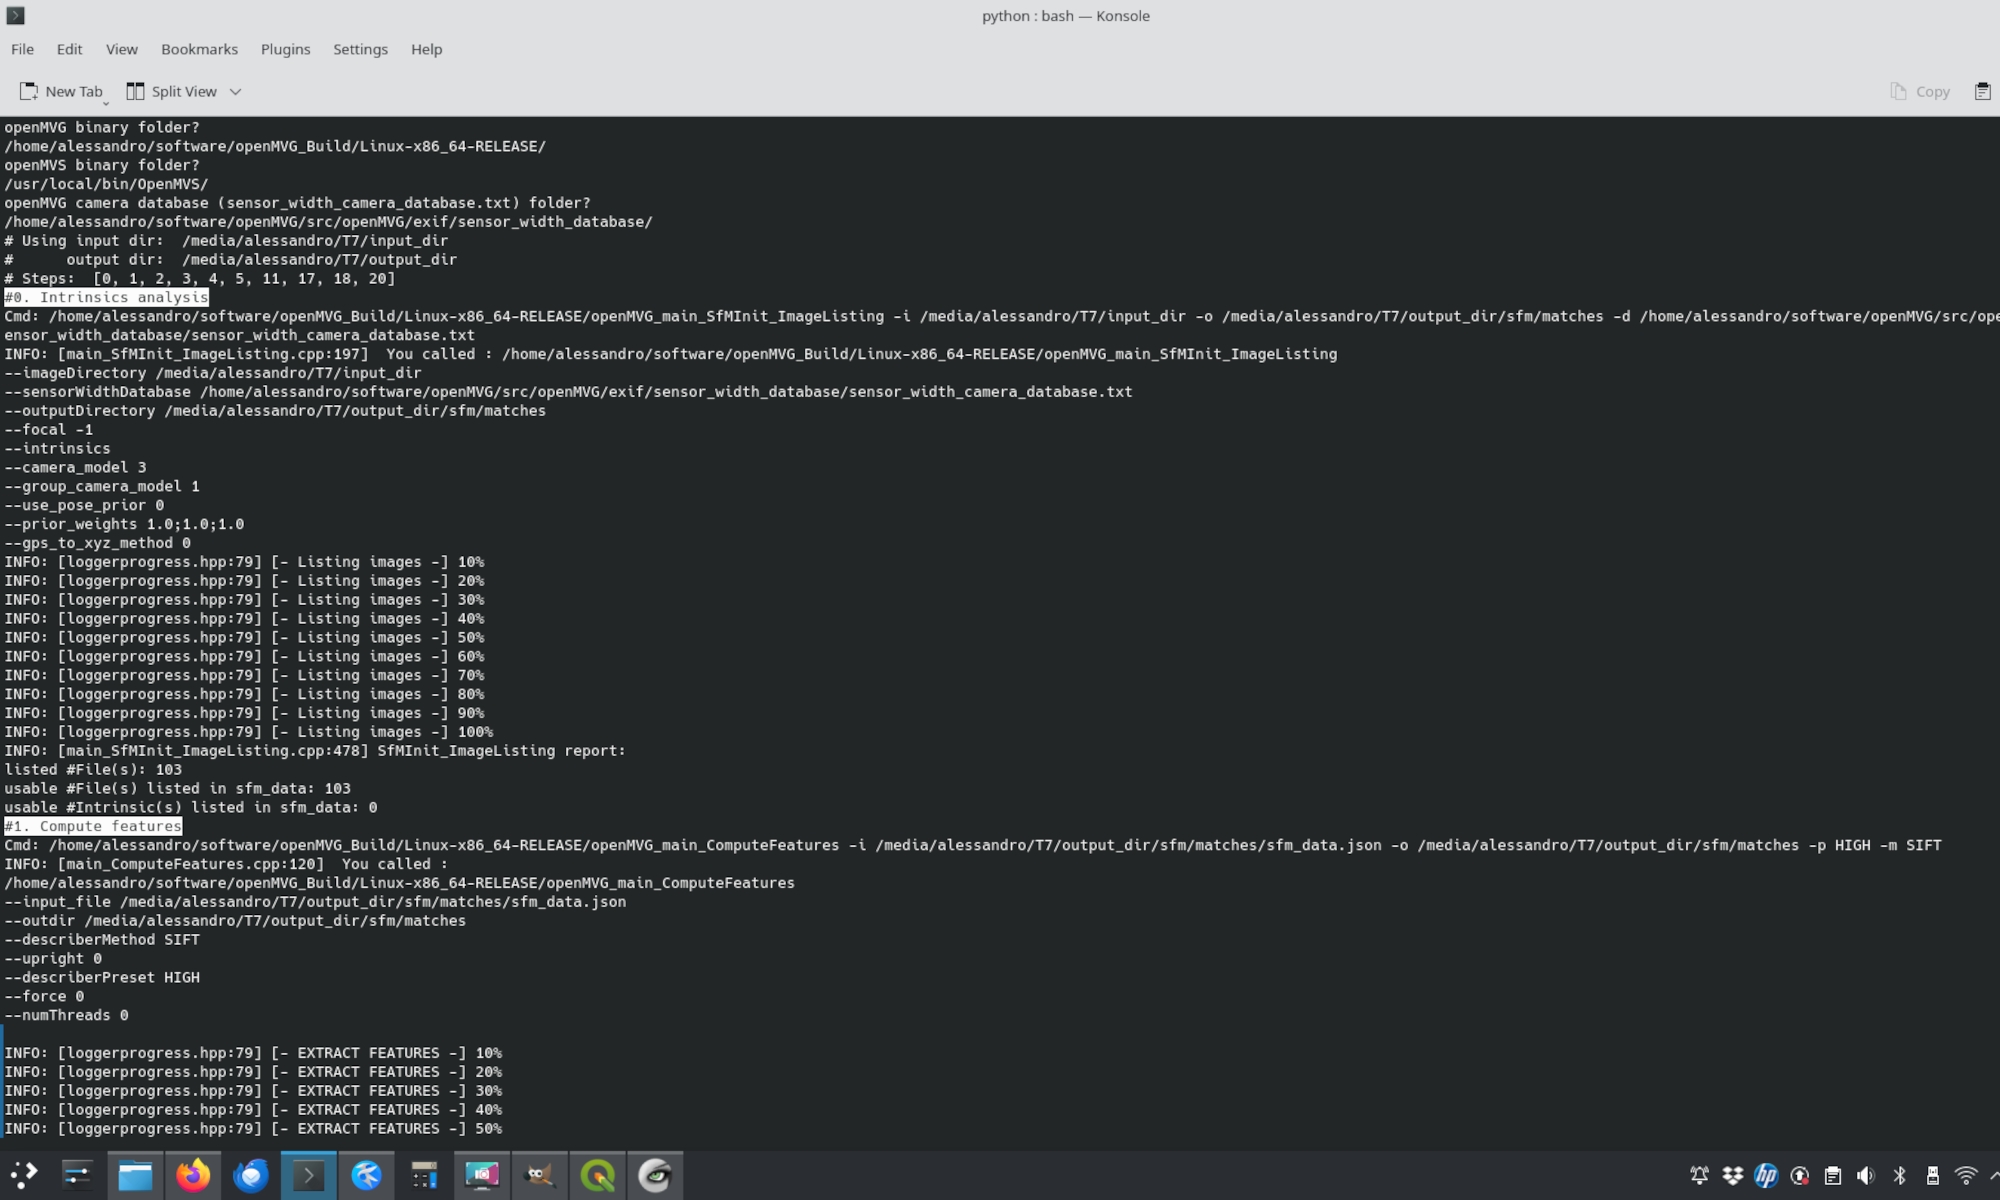Open System Settings from the taskbar

(x=77, y=1175)
